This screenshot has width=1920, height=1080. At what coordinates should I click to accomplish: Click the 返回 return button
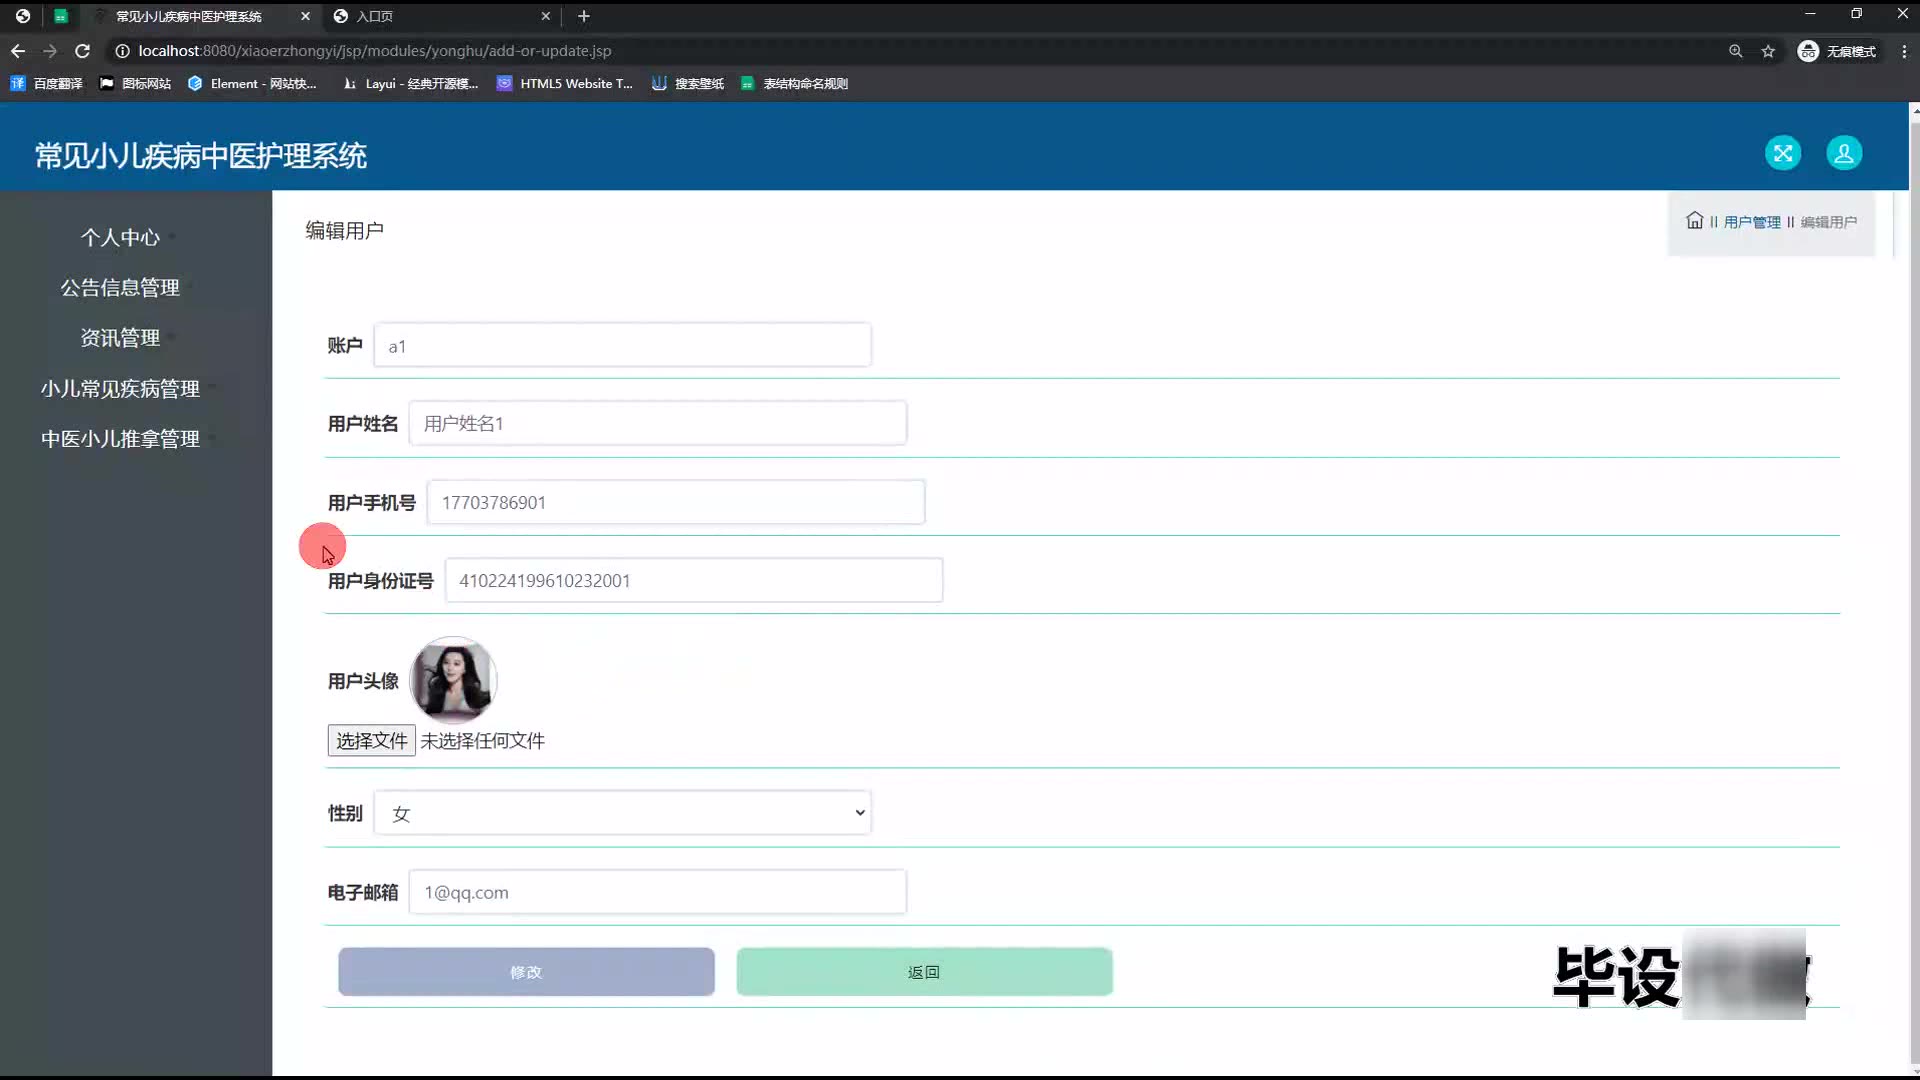(924, 972)
